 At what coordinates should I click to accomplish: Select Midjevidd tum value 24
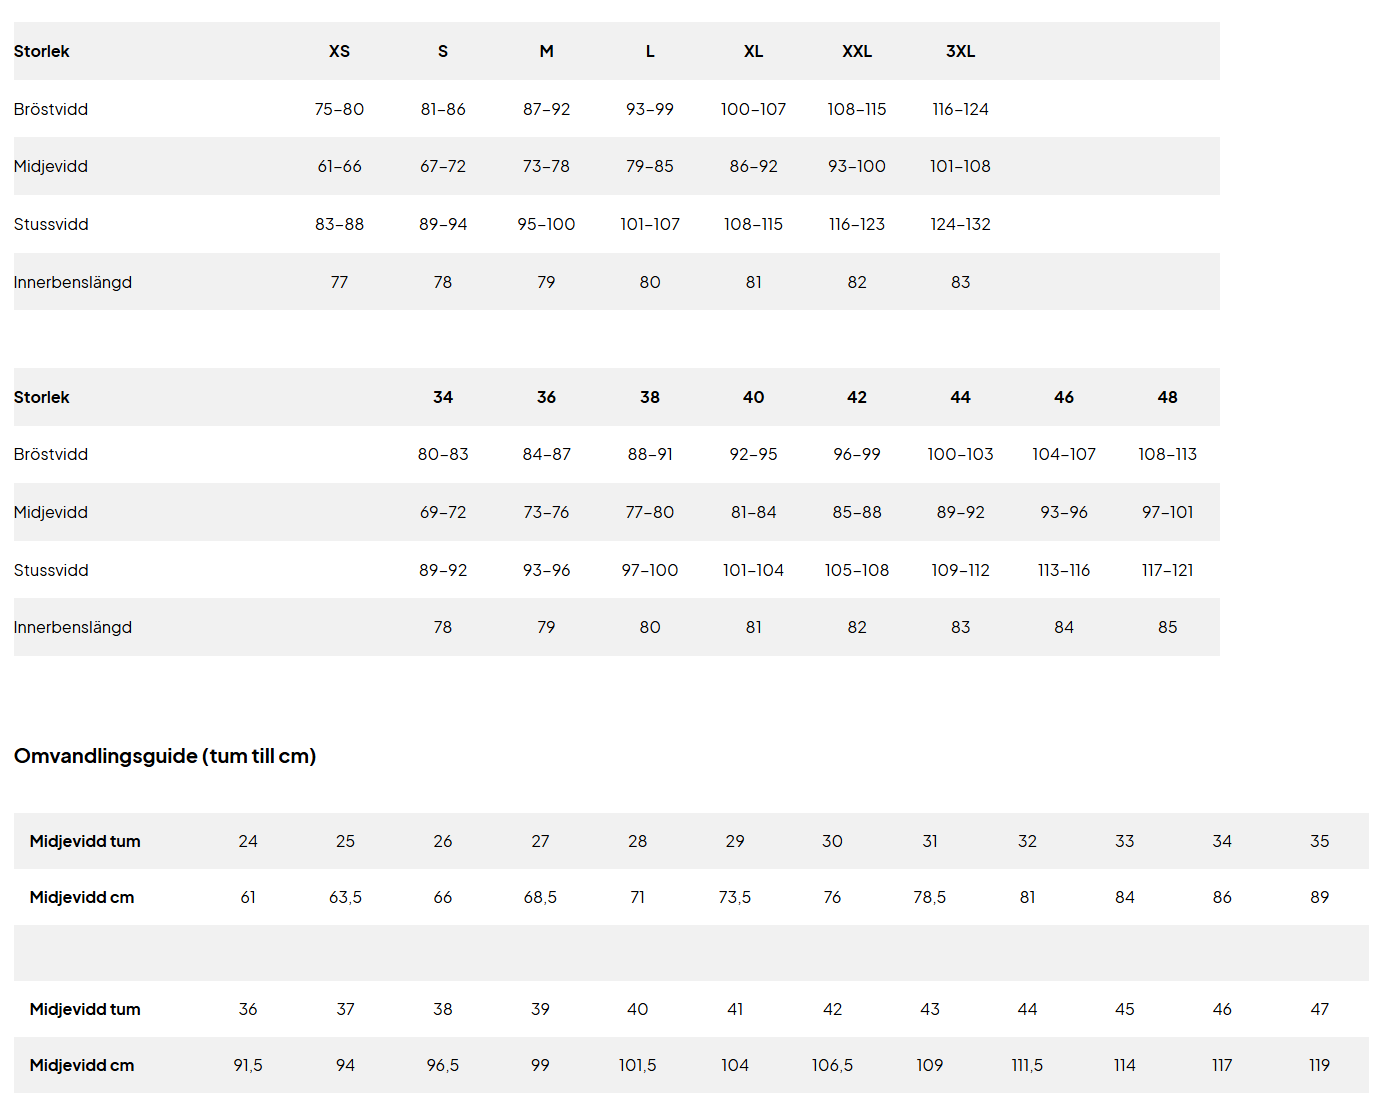pyautogui.click(x=248, y=841)
